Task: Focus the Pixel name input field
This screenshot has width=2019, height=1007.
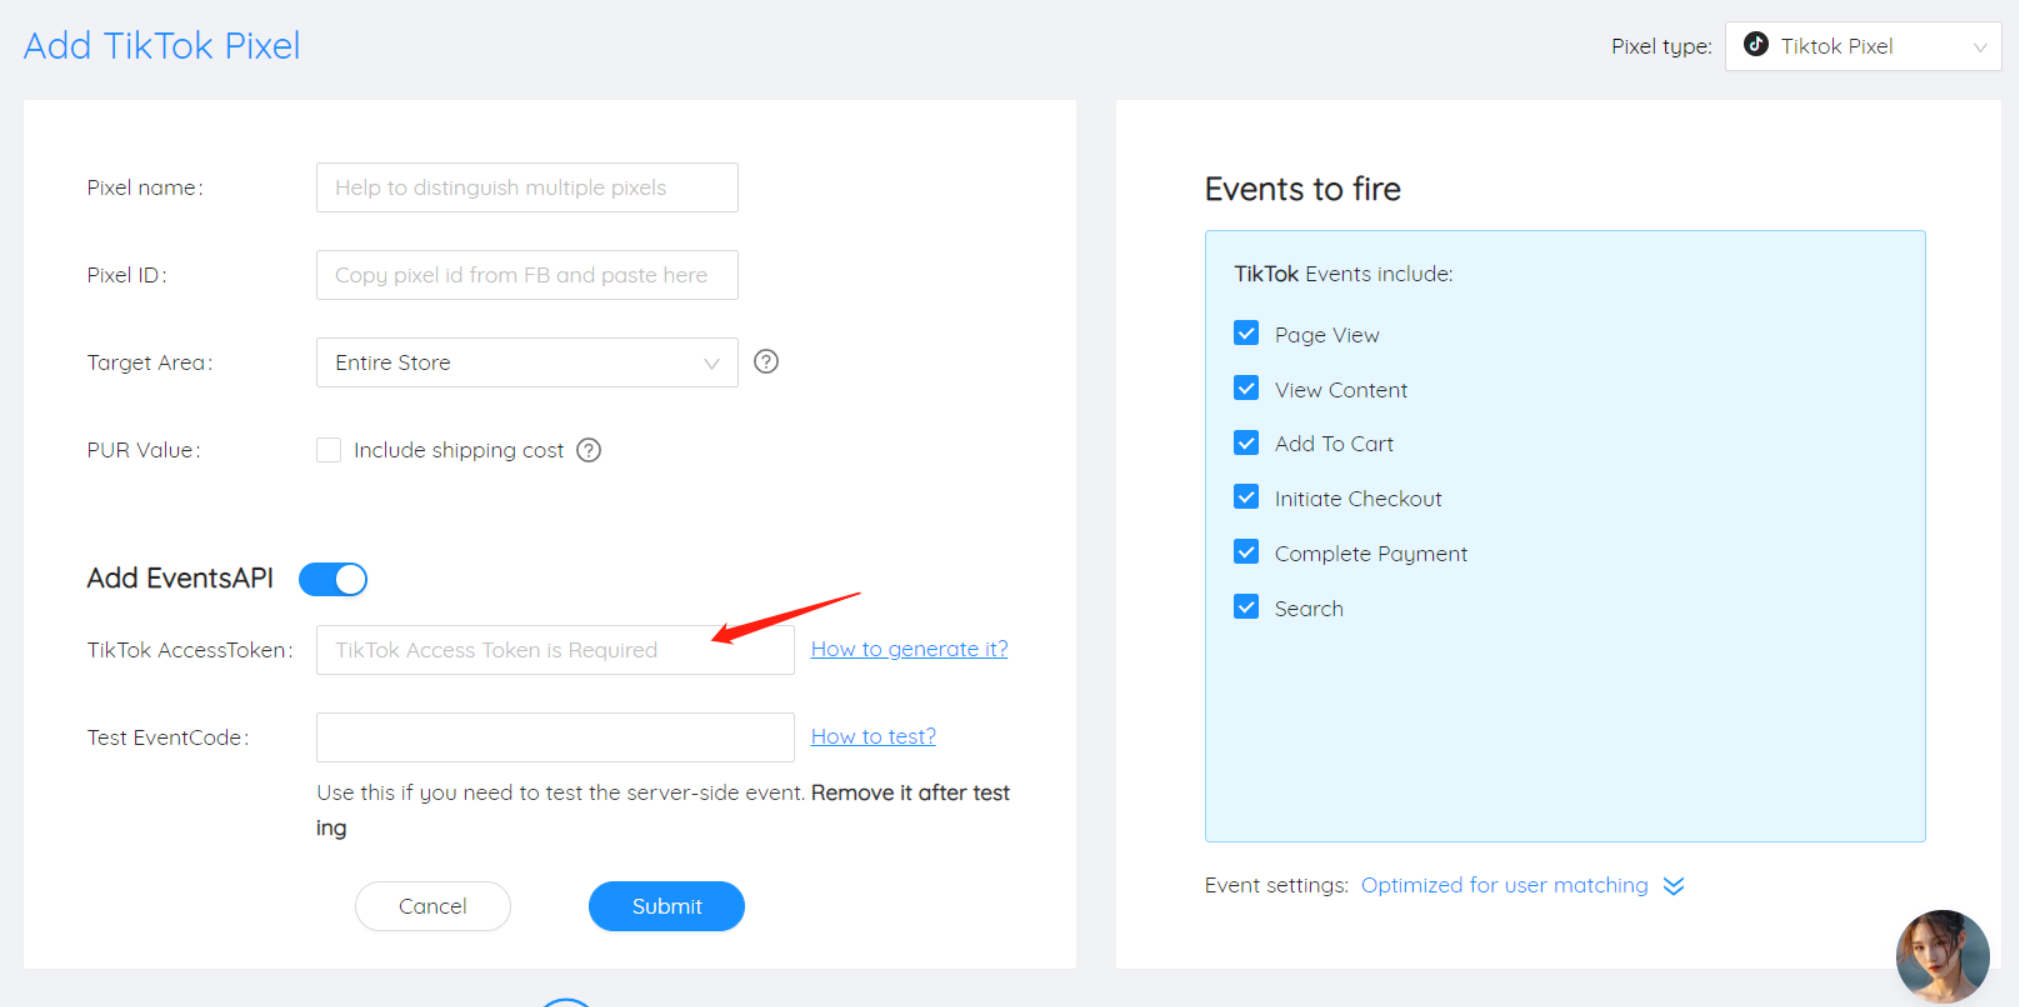Action: [527, 188]
